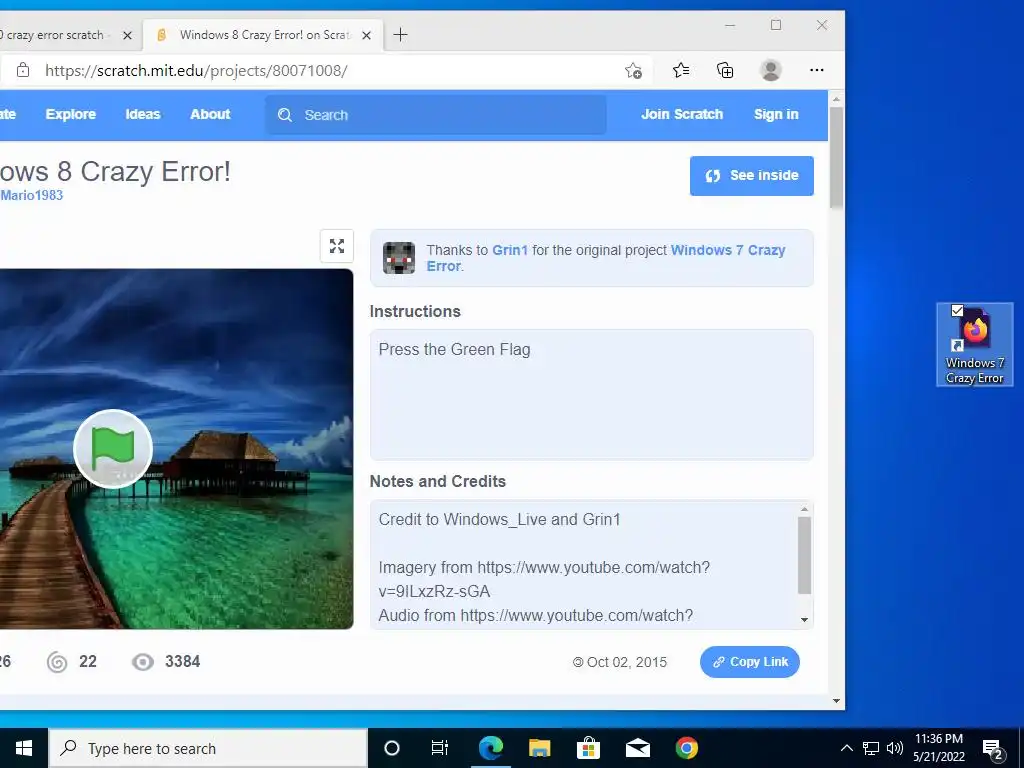Click Join Scratch link
The width and height of the screenshot is (1024, 768).
[682, 114]
